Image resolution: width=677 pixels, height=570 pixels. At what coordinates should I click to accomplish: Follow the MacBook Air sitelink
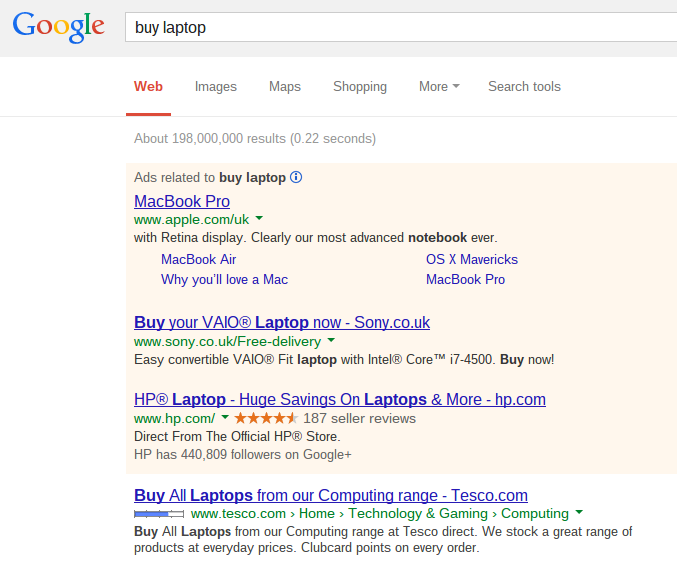pos(199,259)
